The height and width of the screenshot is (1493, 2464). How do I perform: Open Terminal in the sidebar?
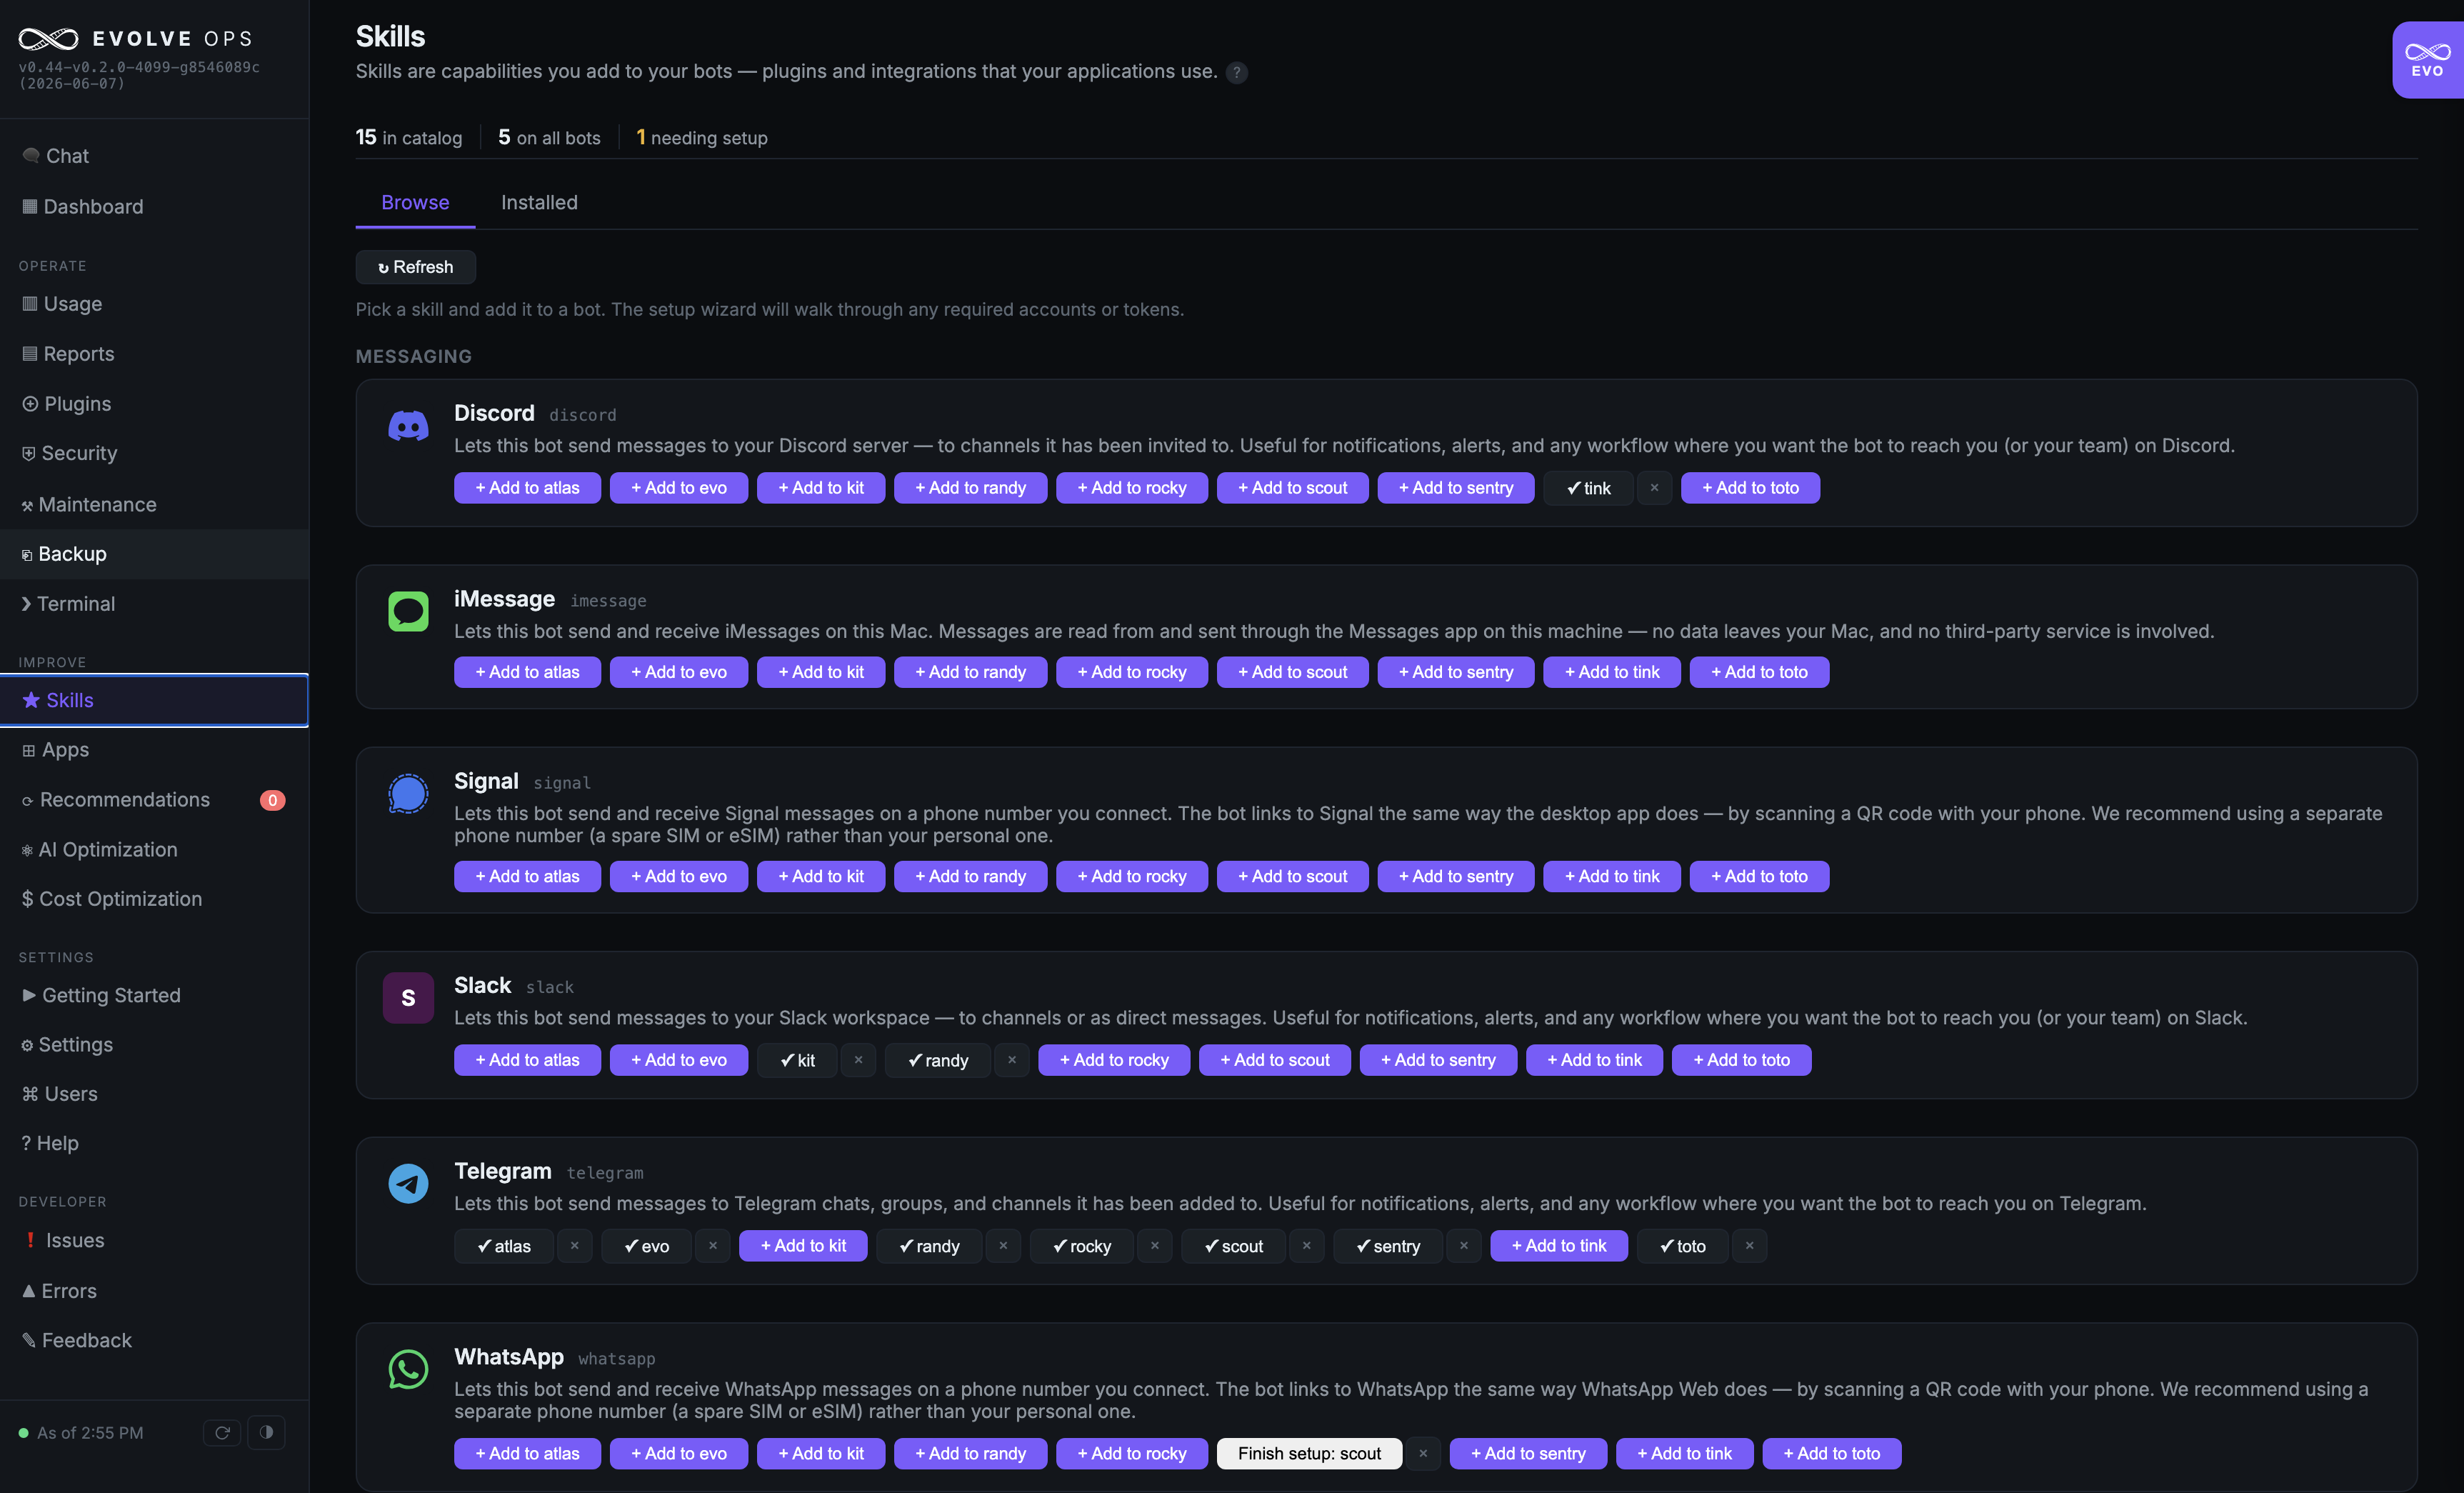pyautogui.click(x=154, y=604)
